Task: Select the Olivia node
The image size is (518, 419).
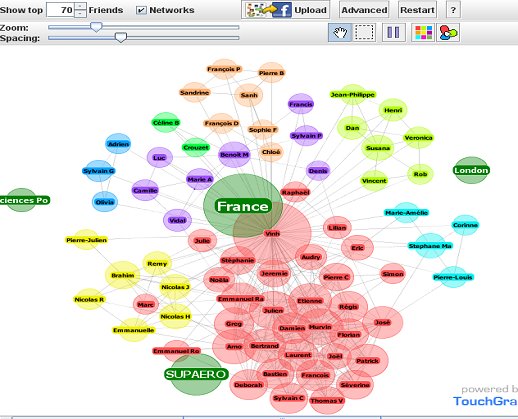Action: point(105,202)
